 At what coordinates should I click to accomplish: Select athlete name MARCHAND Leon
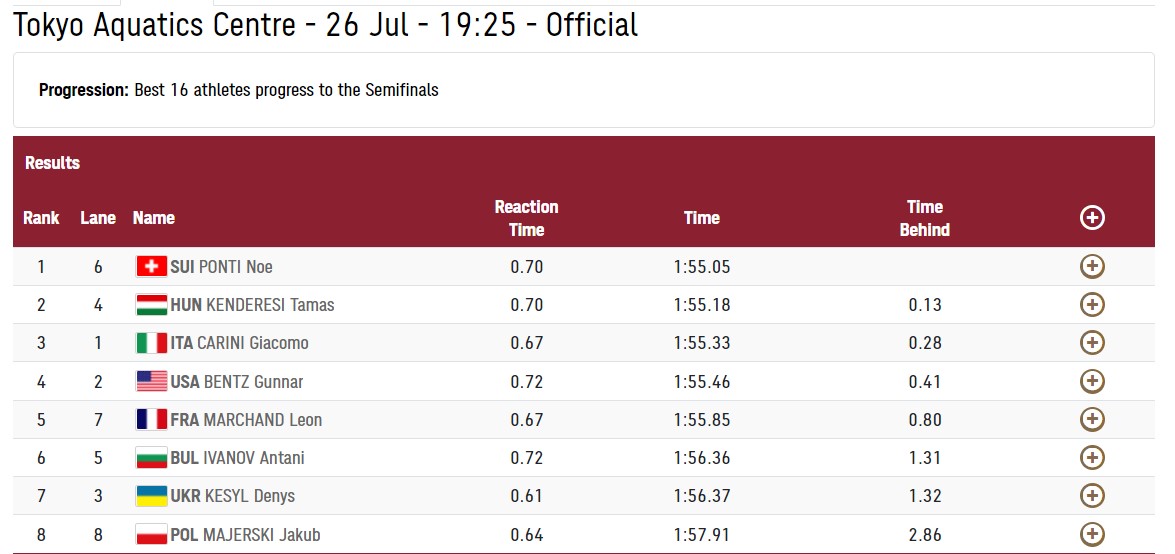tap(262, 420)
